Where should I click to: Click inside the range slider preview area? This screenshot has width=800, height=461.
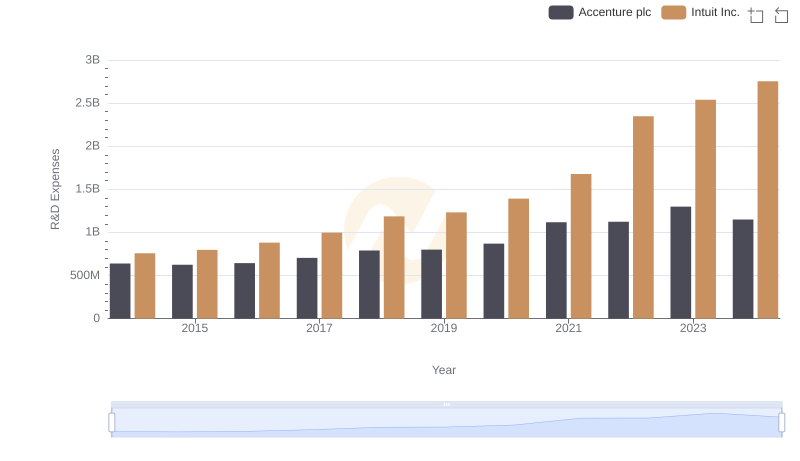(446, 423)
